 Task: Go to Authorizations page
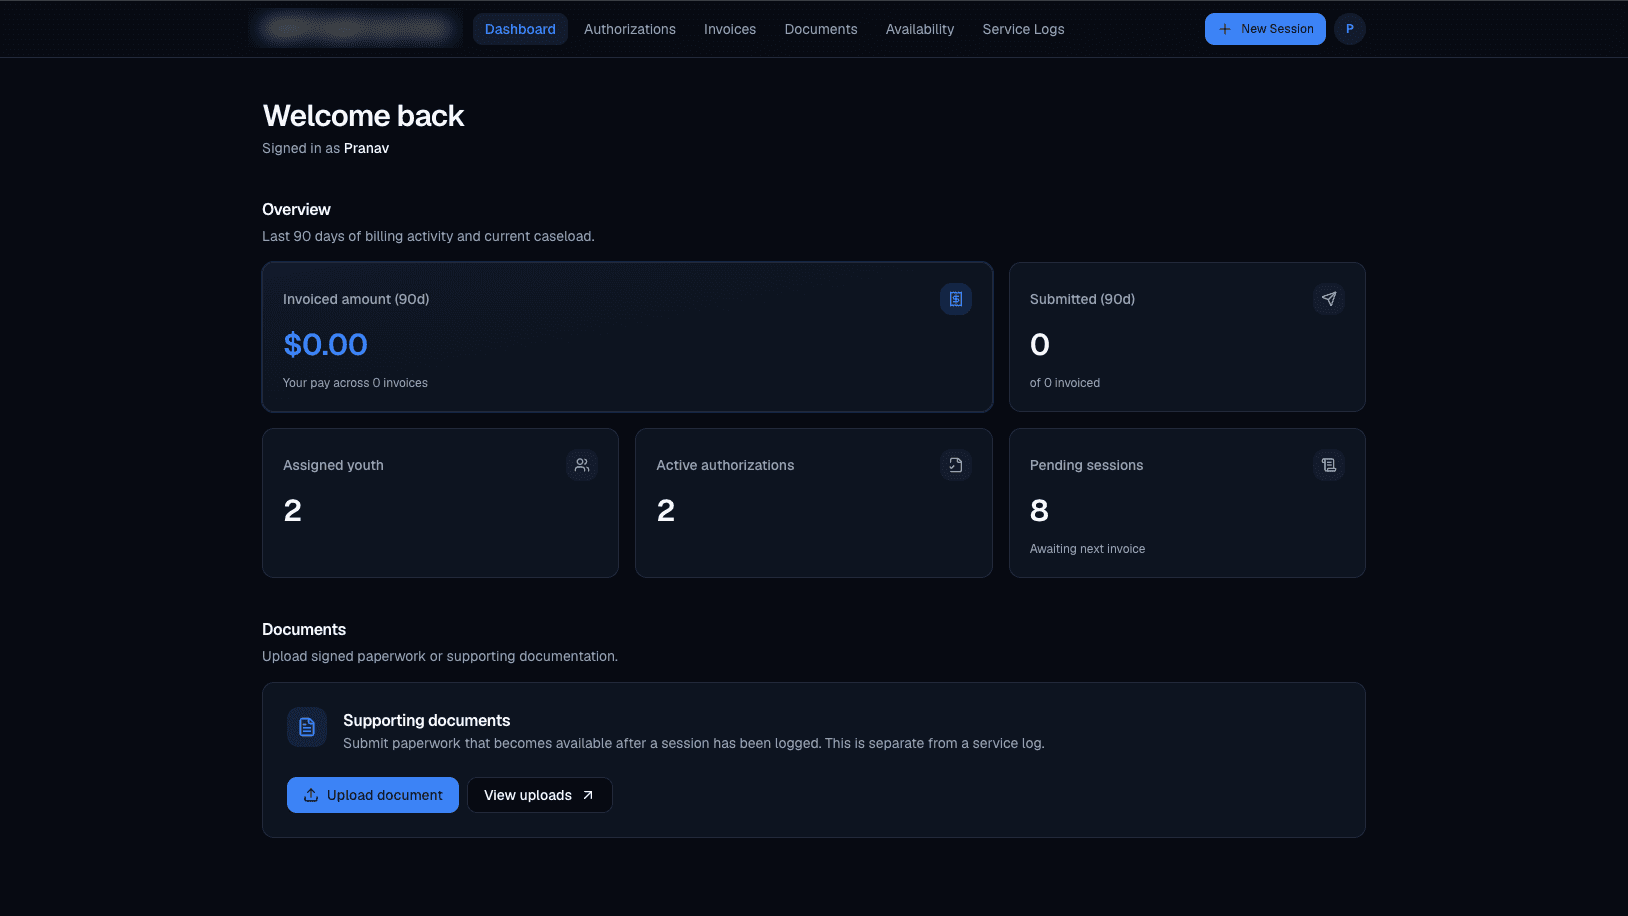[x=630, y=29]
